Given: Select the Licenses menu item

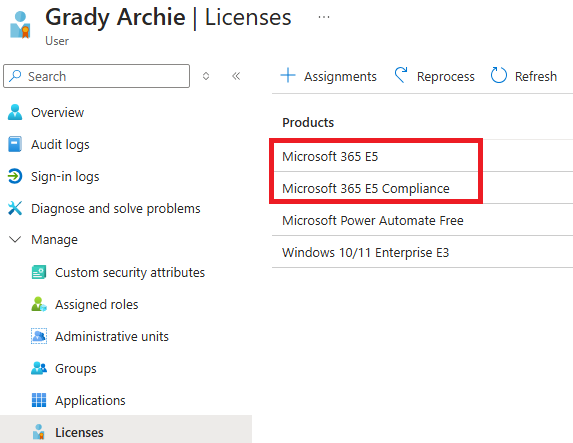Looking at the screenshot, I should pos(126,431).
